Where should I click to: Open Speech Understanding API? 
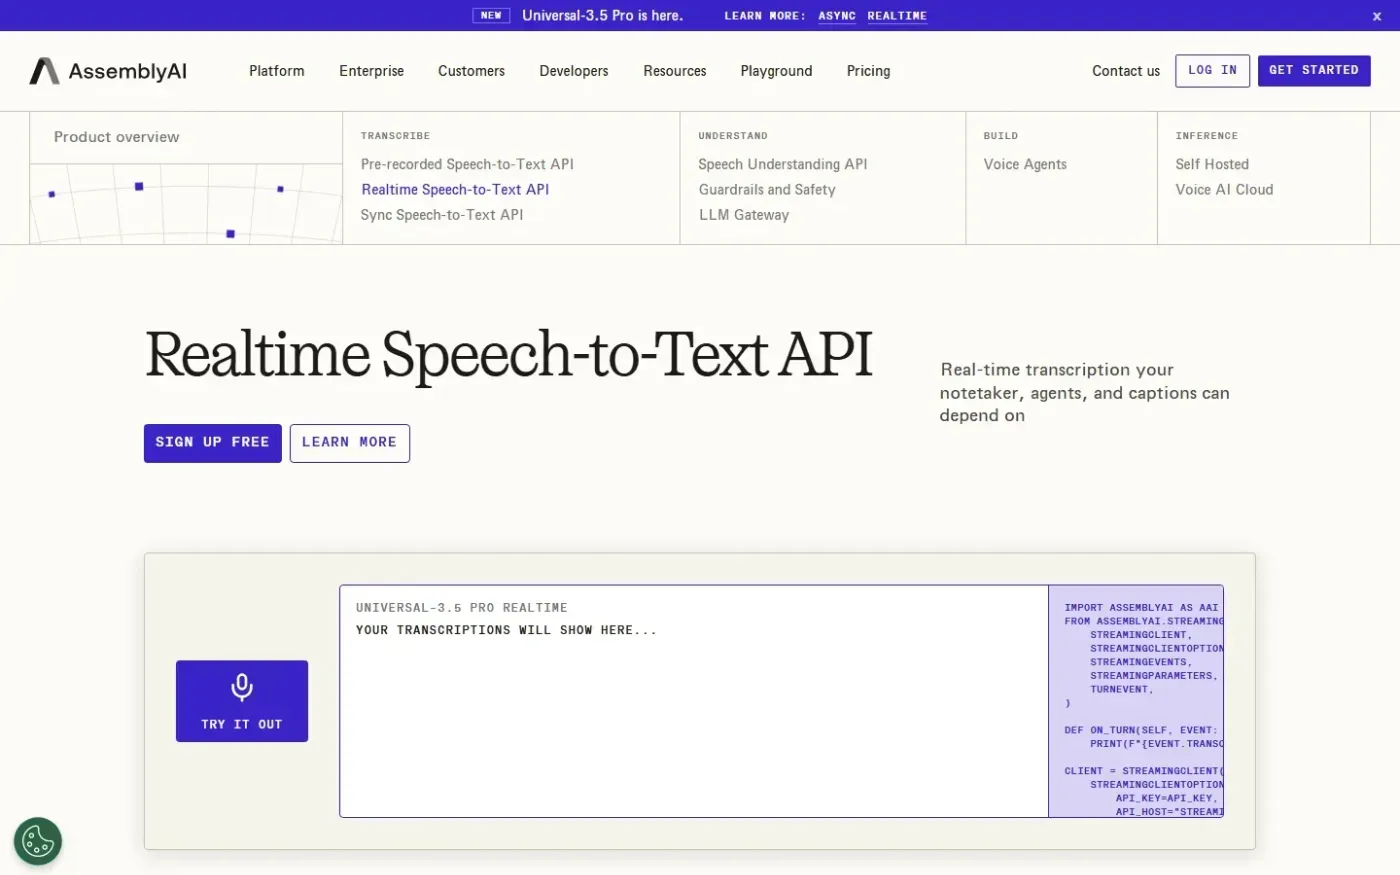click(x=783, y=164)
